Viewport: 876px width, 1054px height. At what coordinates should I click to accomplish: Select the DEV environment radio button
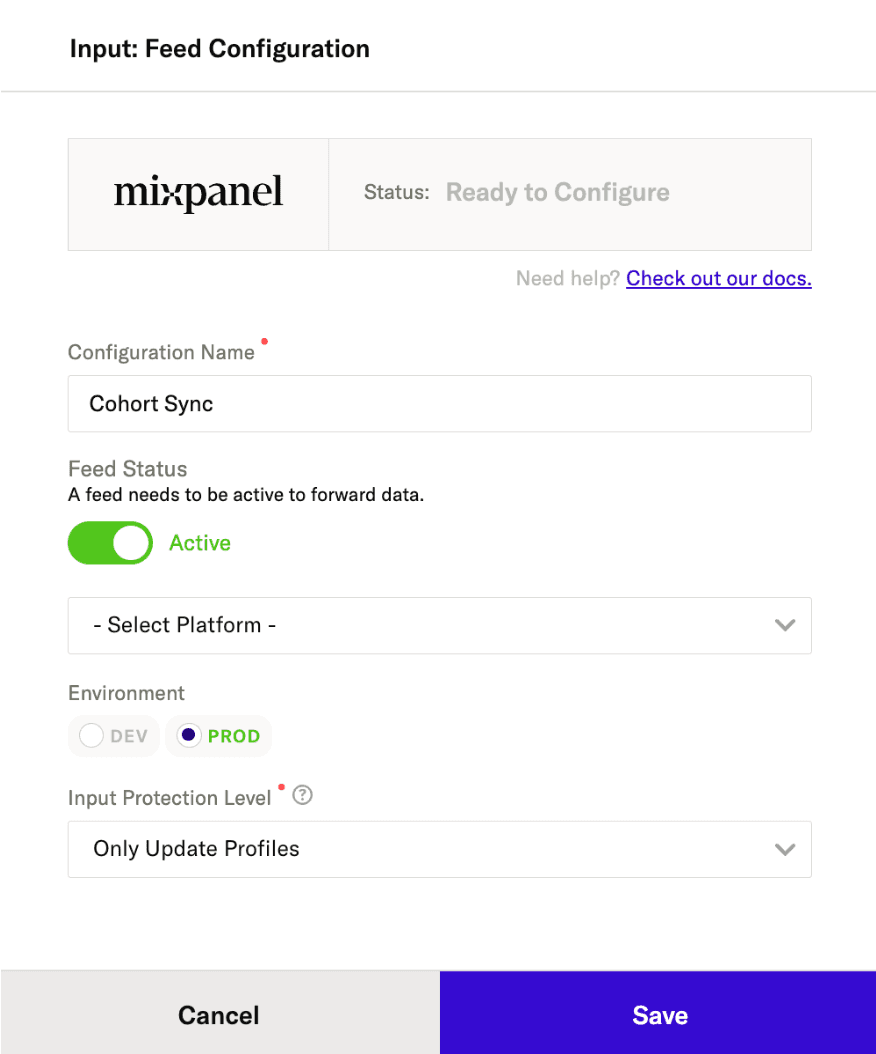[x=92, y=736]
